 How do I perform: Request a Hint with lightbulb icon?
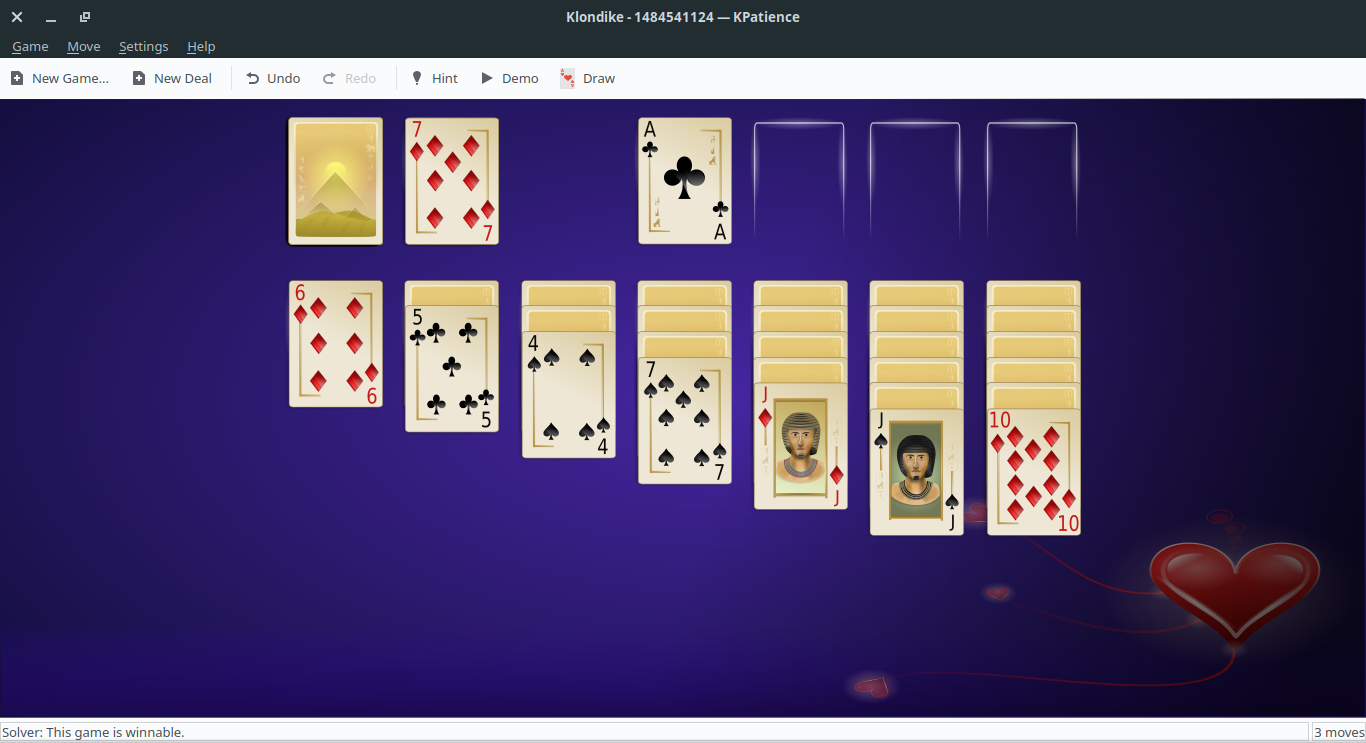tap(435, 78)
